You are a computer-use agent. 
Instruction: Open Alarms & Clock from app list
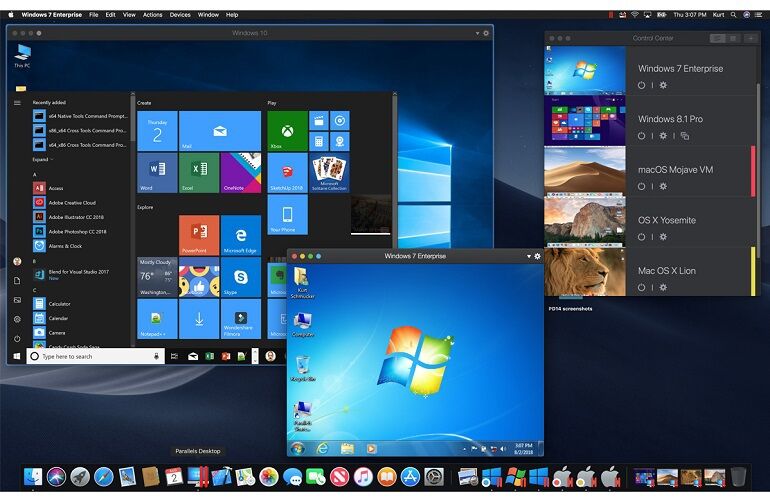[x=58, y=246]
